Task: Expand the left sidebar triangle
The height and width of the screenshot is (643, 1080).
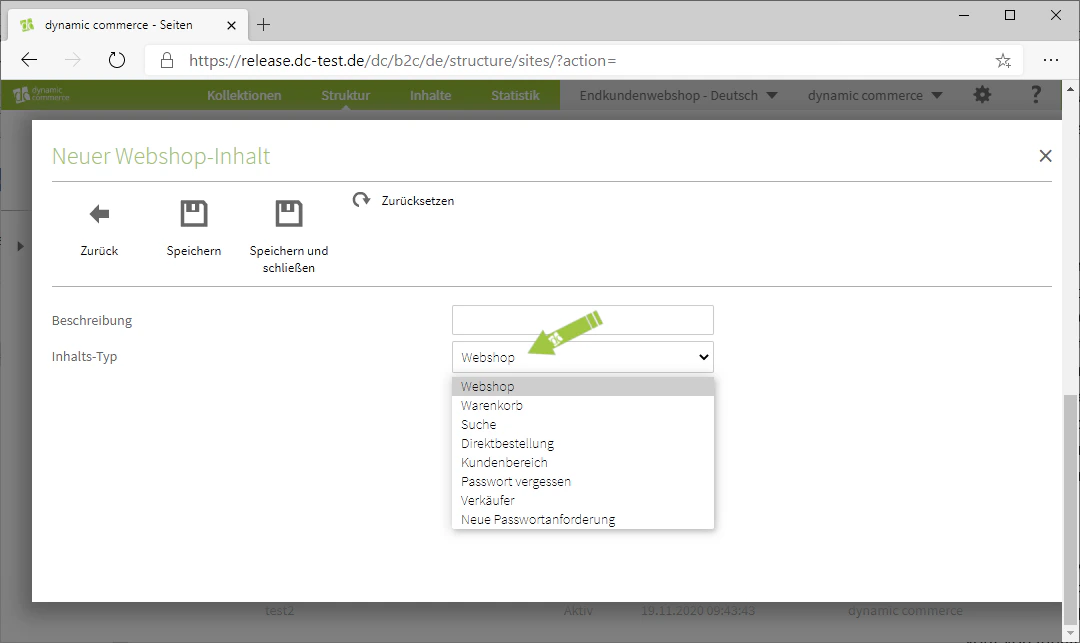Action: 20,246
